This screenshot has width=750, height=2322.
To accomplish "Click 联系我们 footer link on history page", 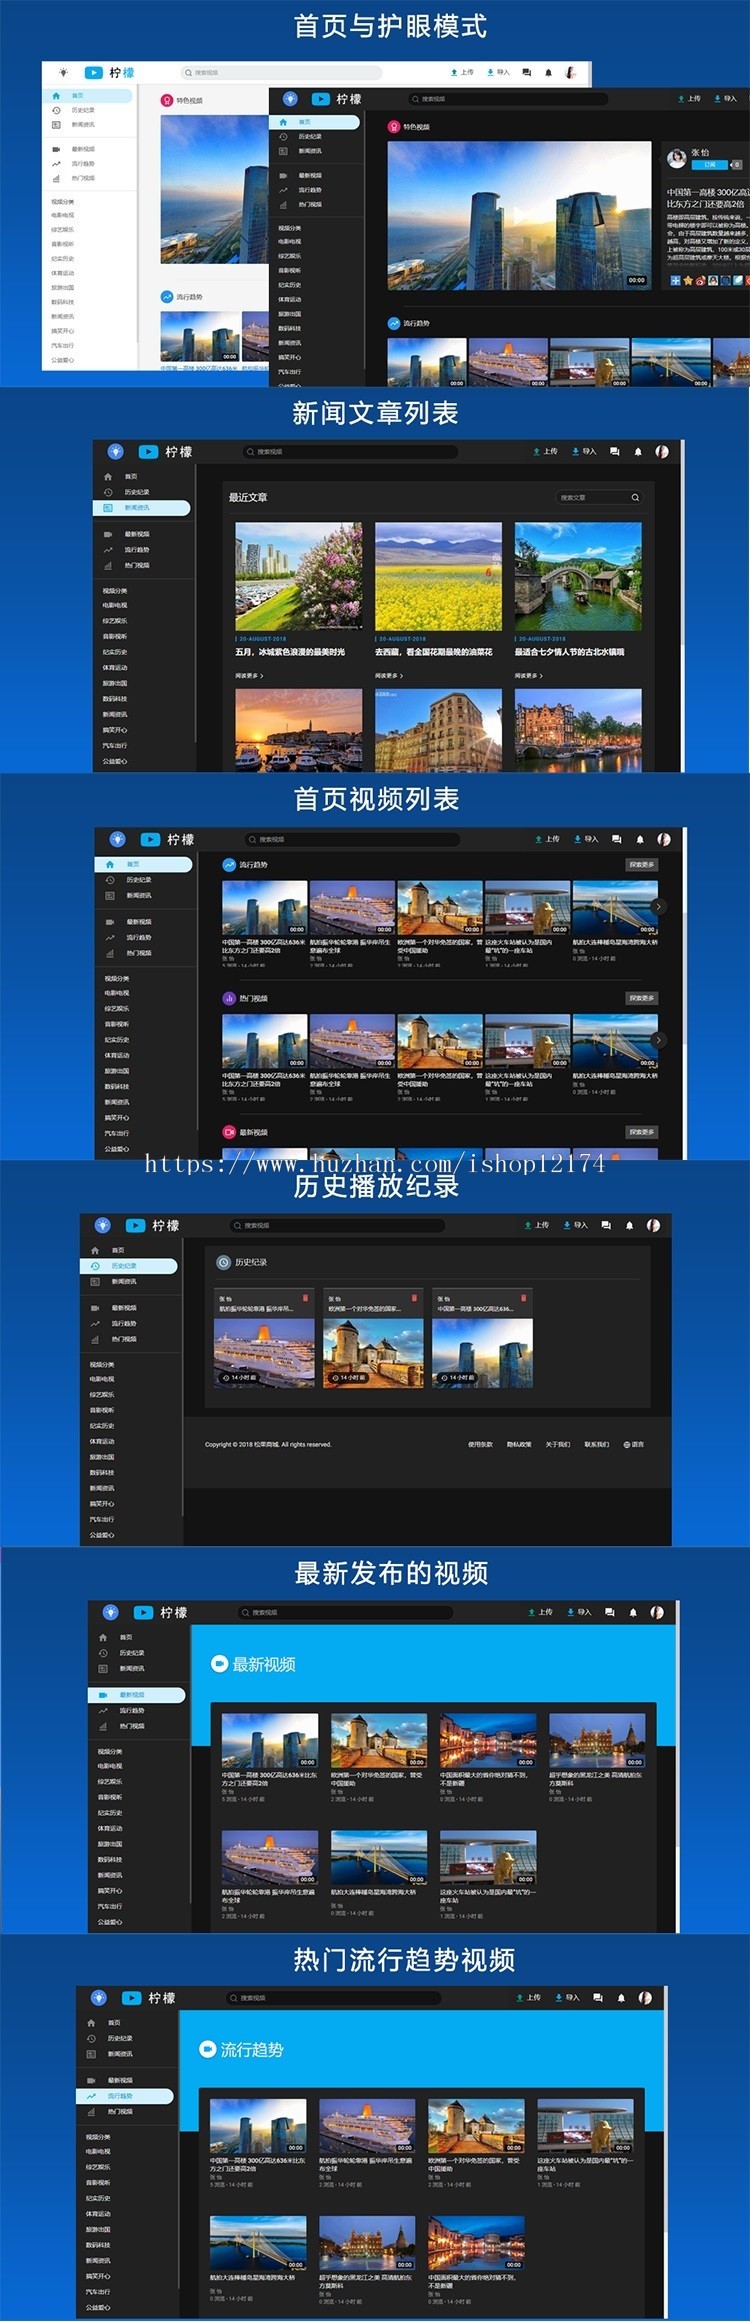I will (x=597, y=1444).
